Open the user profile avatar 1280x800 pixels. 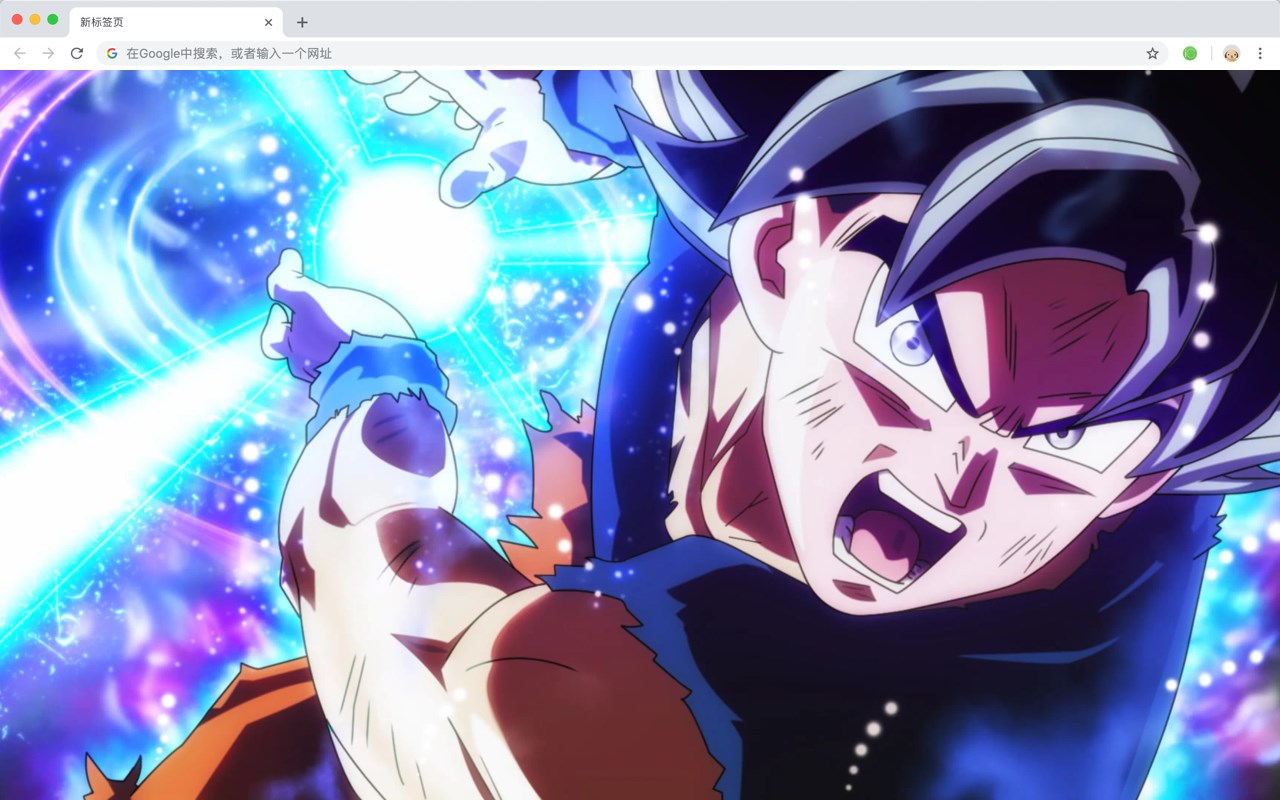coord(1231,53)
